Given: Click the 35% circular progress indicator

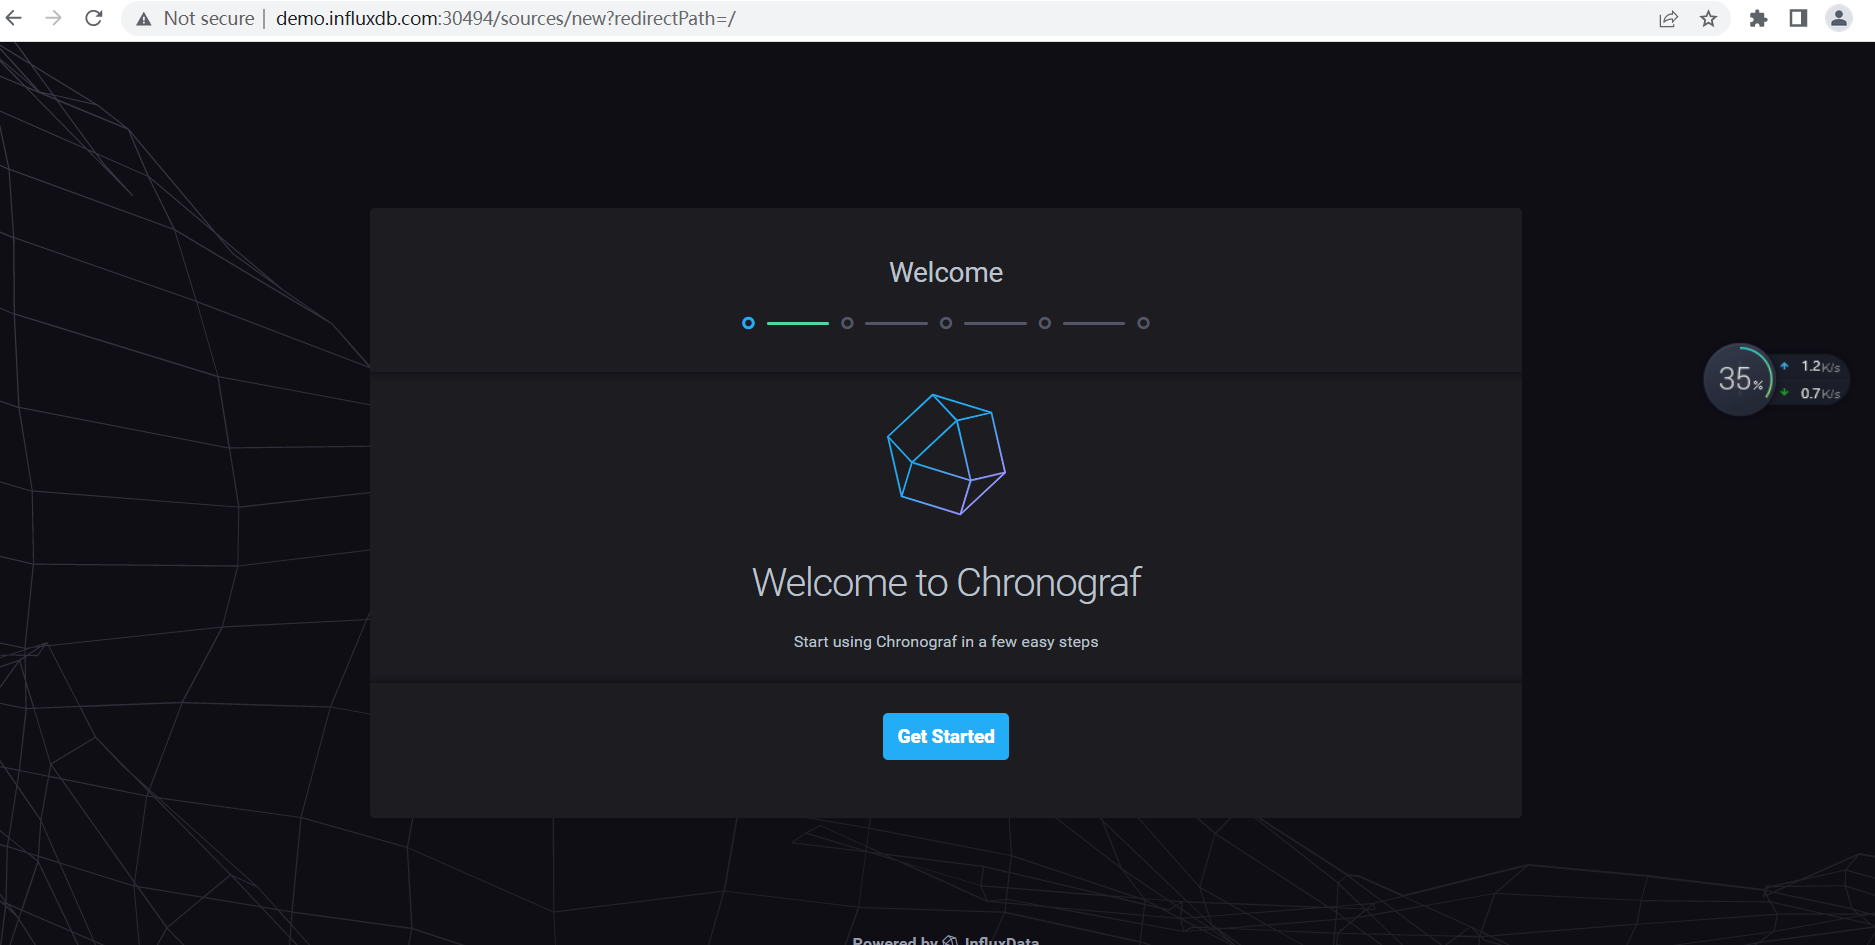Looking at the screenshot, I should (x=1739, y=379).
